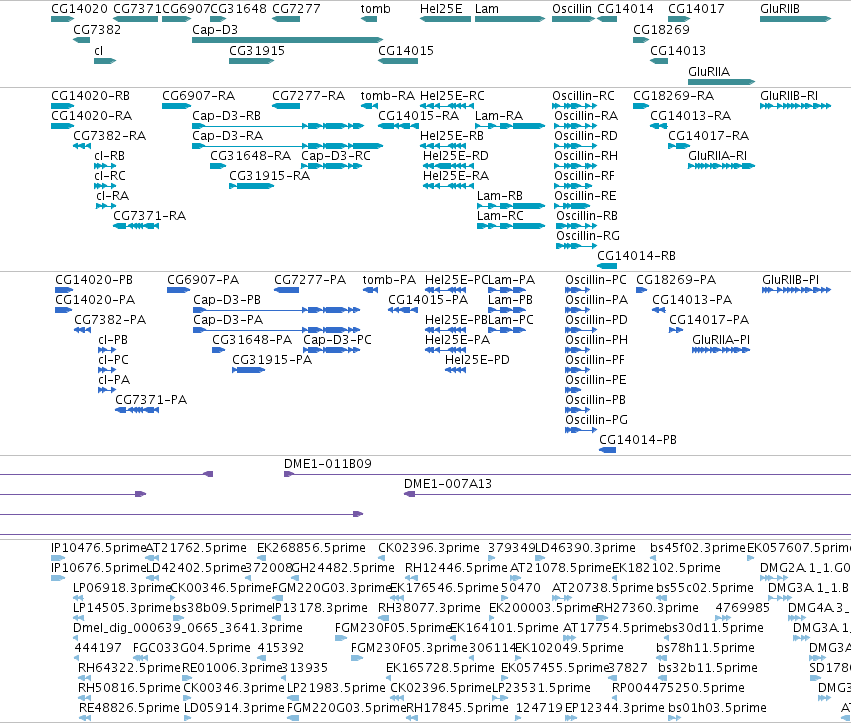Screen dimensions: 851x723
Task: Select EST RE48826.5prime
Action: point(85,719)
